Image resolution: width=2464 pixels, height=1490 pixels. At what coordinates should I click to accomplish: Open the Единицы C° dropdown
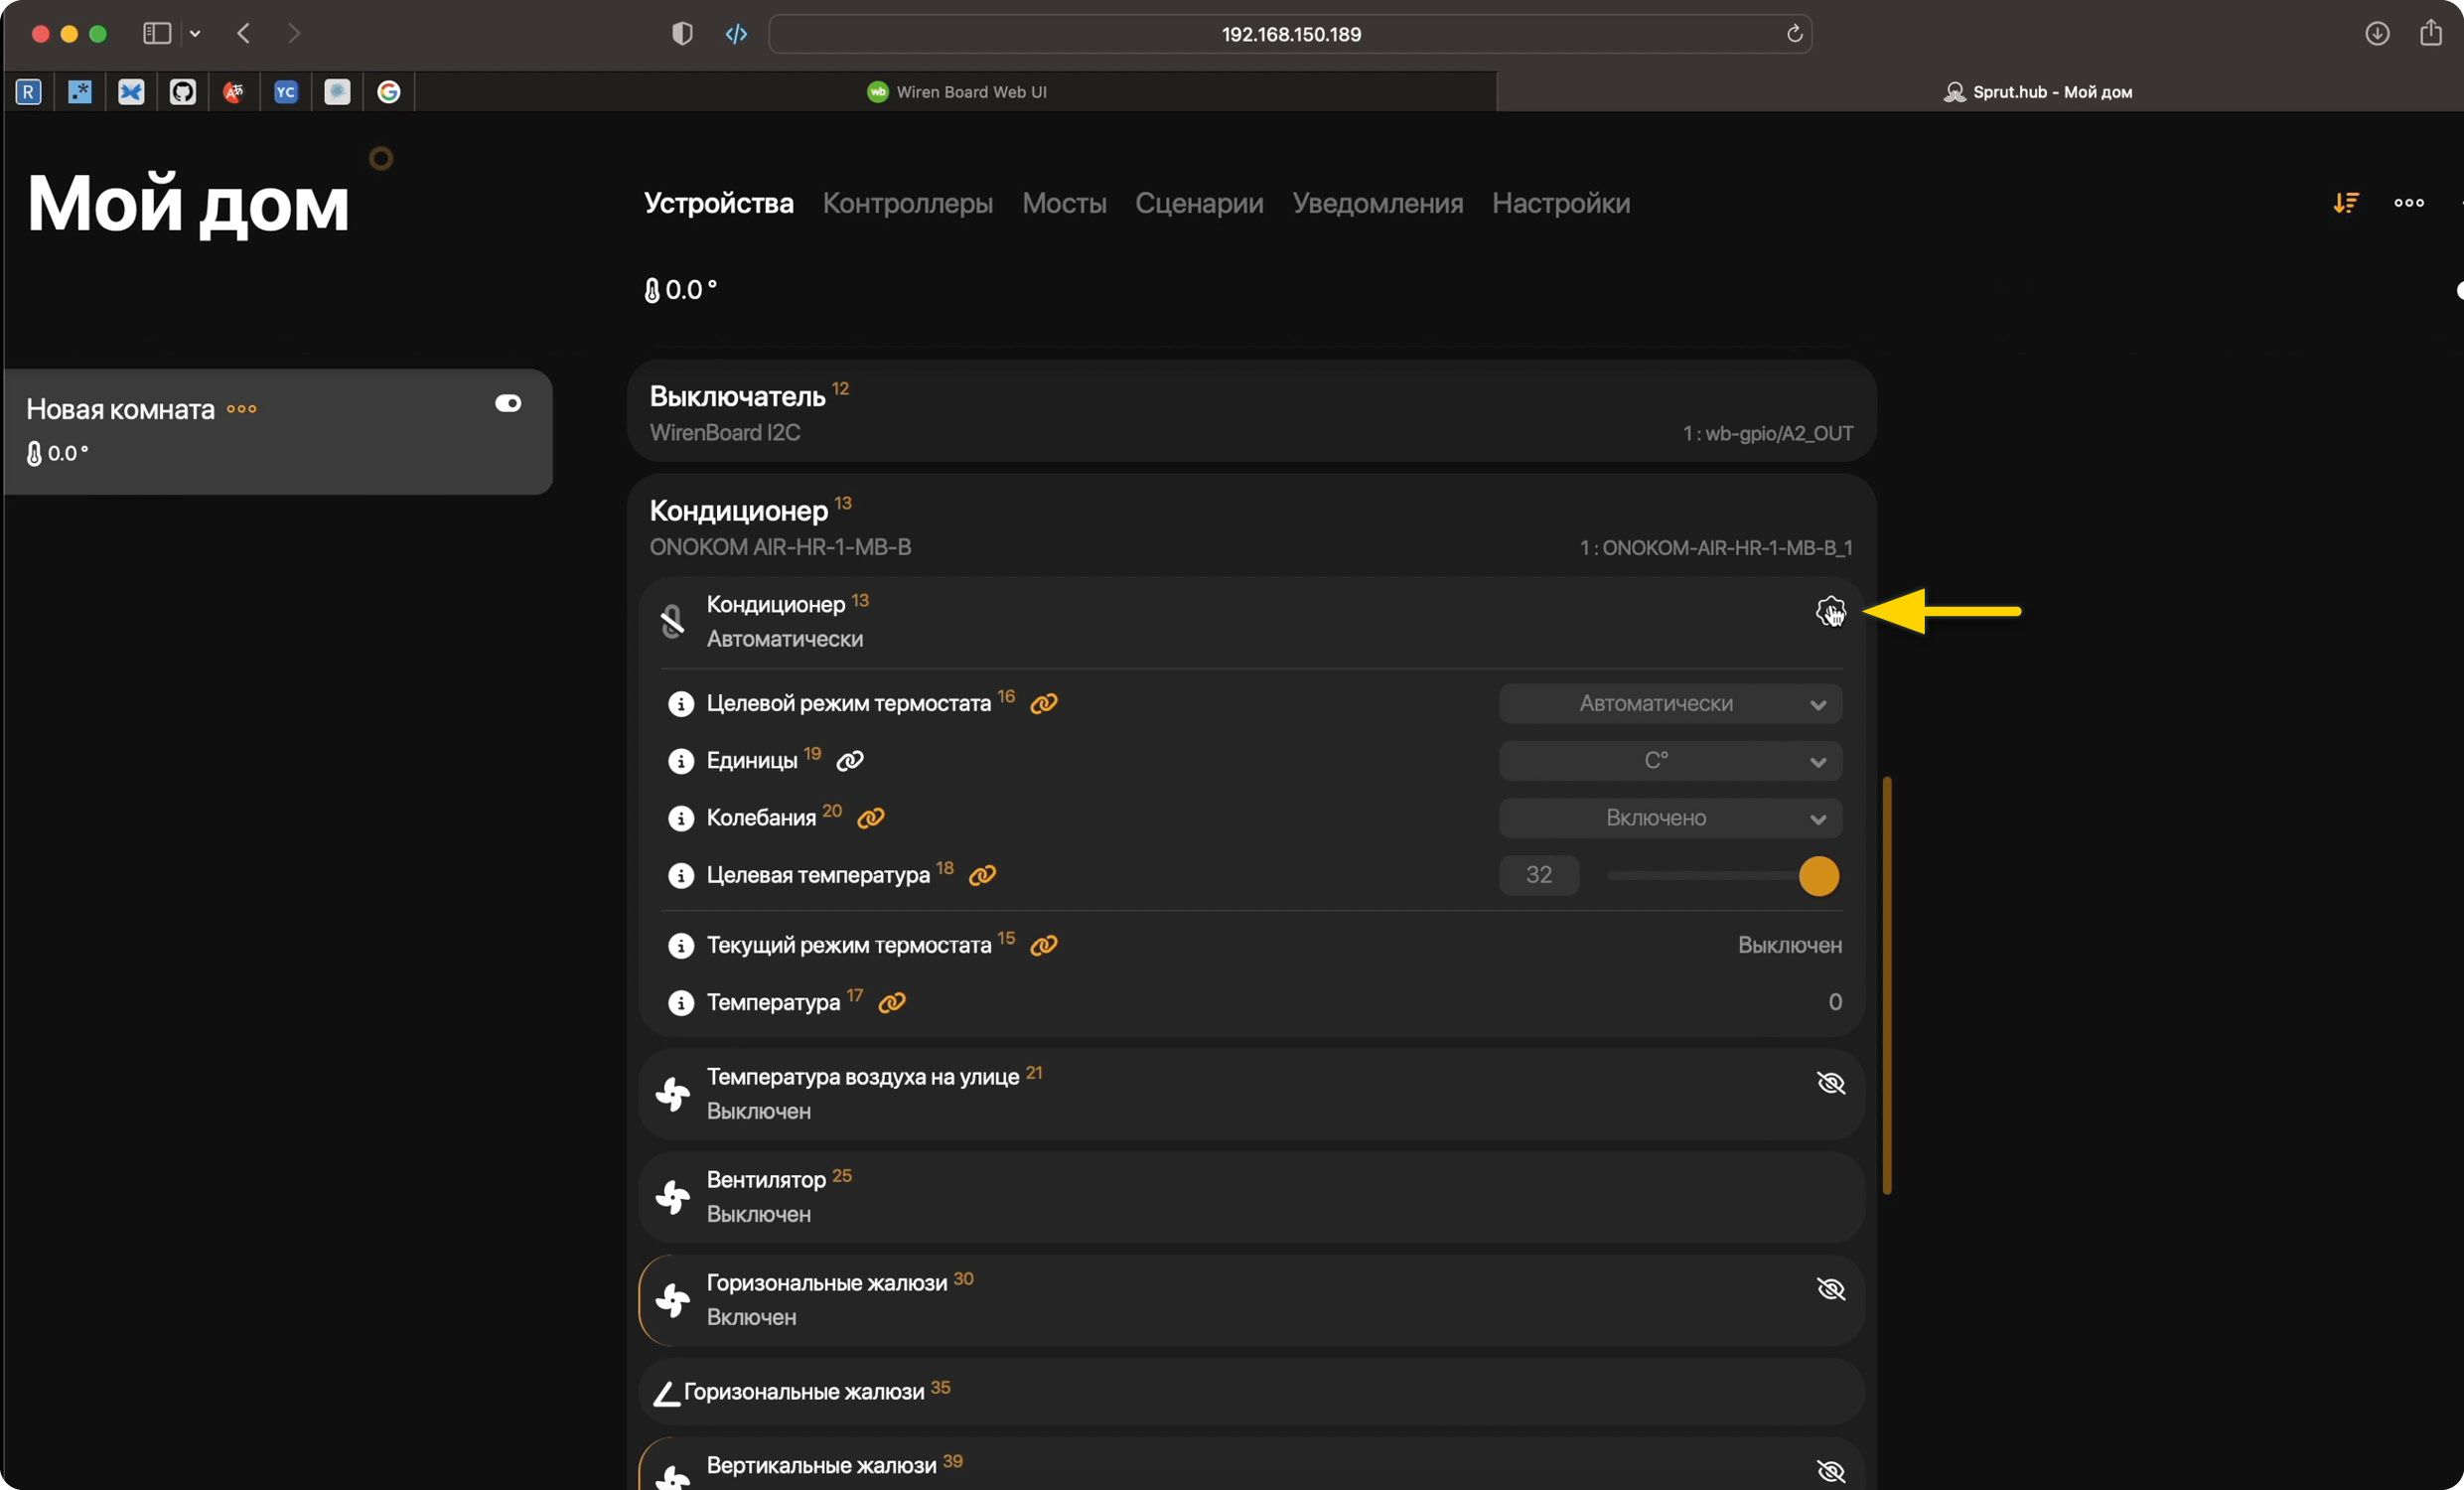pos(1669,761)
